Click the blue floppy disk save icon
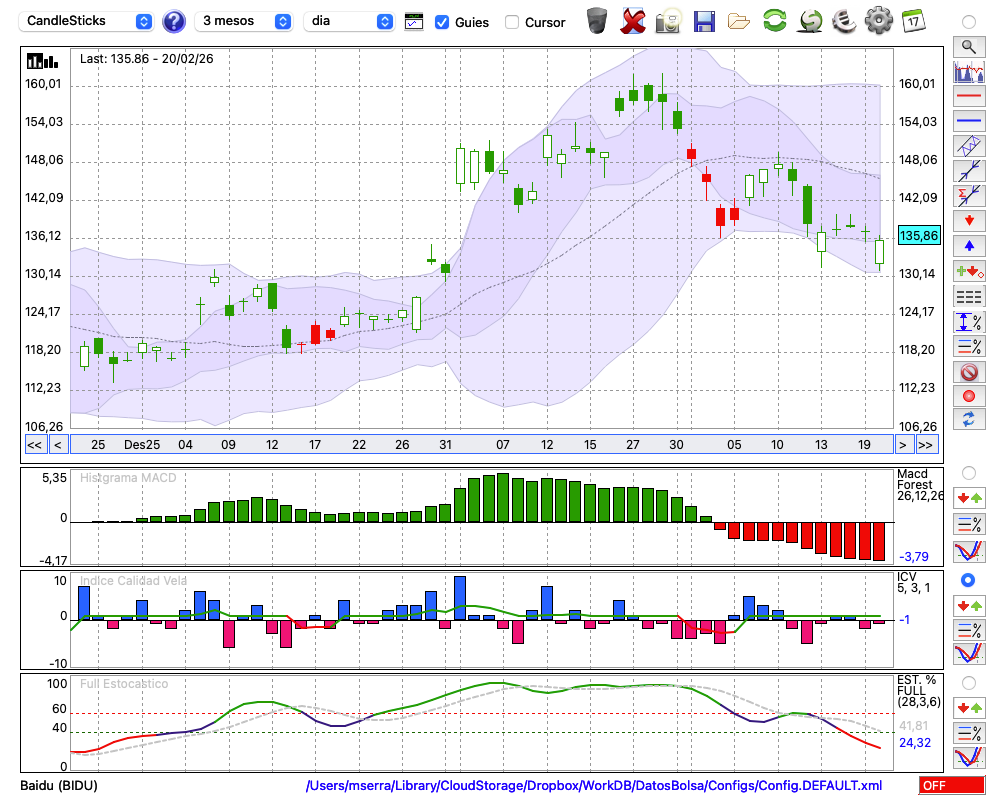This screenshot has height=800, width=1000. 704,20
